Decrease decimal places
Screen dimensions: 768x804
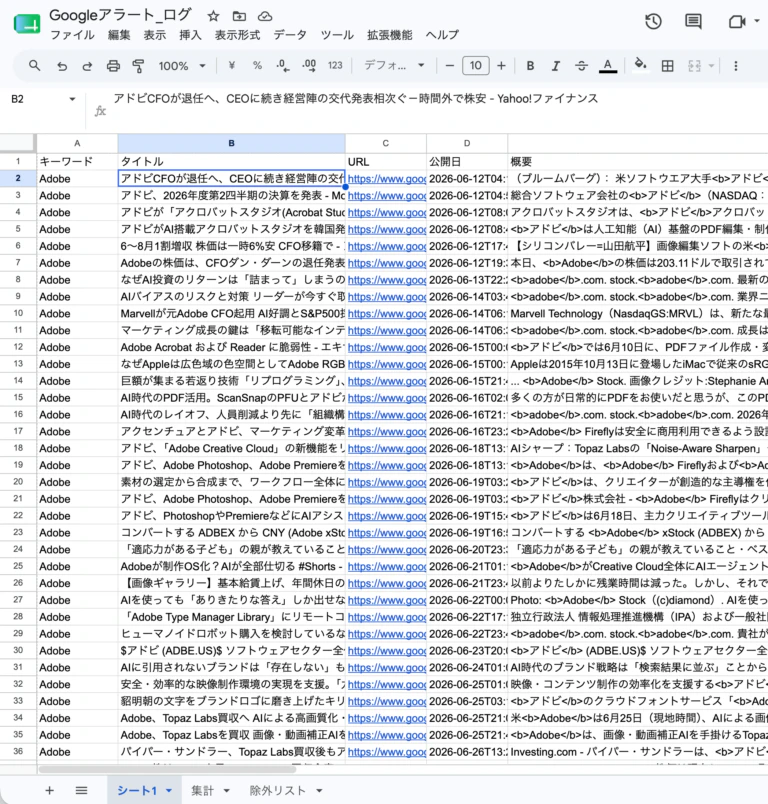[282, 66]
